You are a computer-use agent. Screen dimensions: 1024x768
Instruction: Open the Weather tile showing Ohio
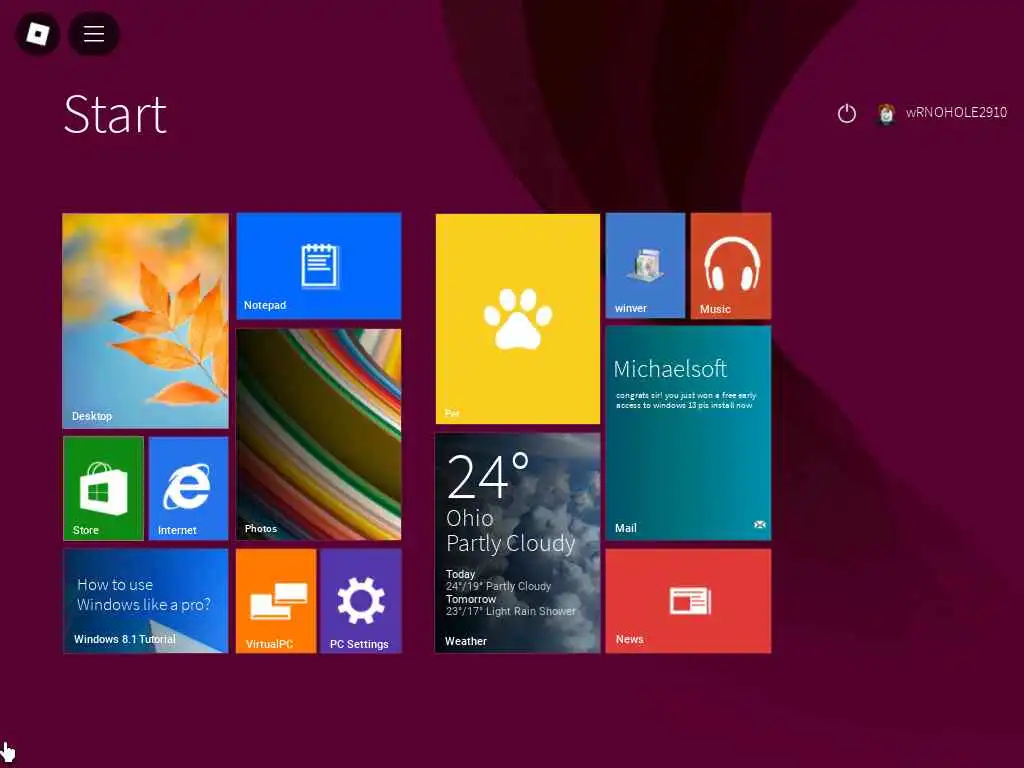(518, 543)
